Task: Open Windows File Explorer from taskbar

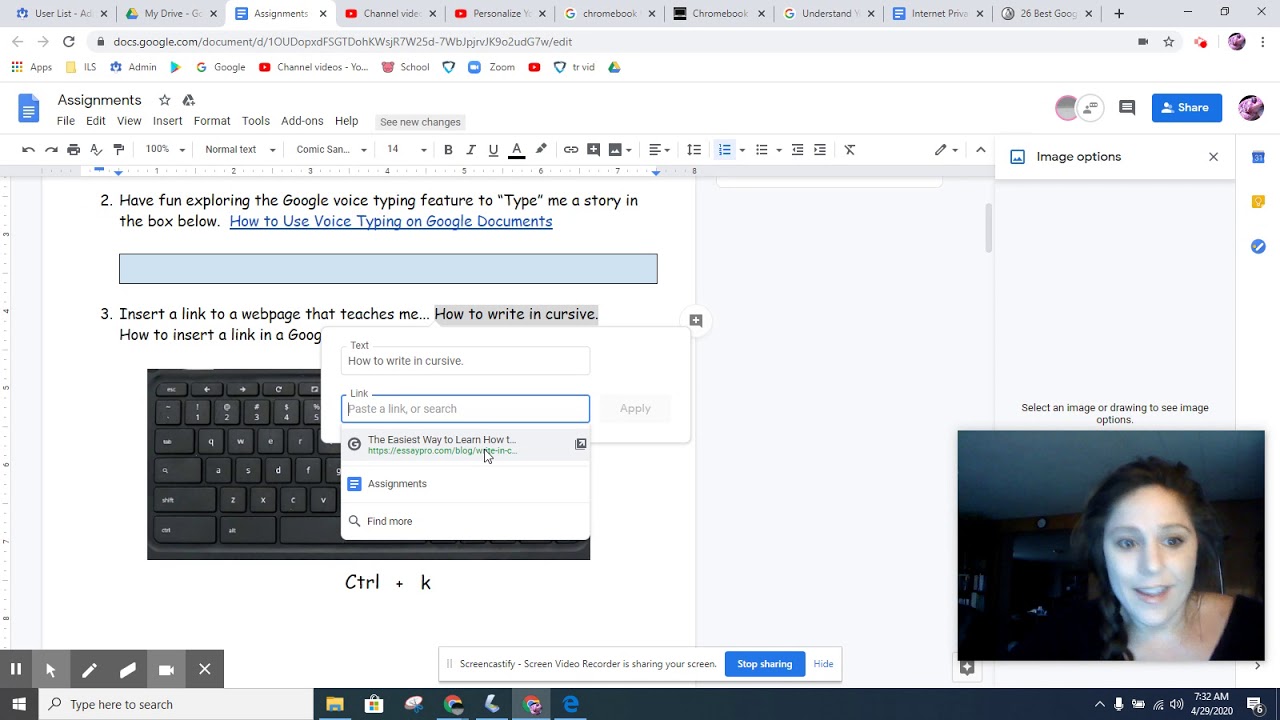Action: [335, 704]
